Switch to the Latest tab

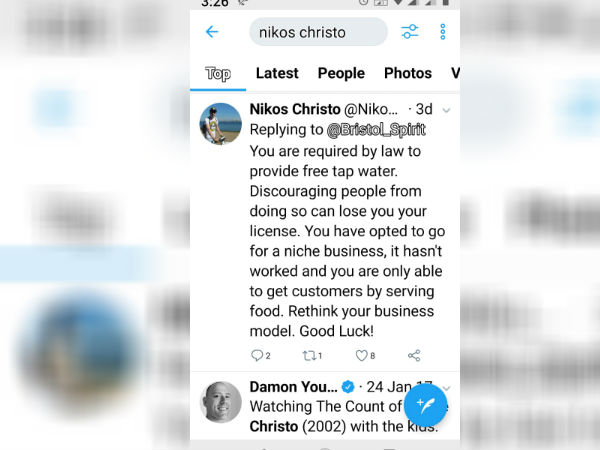[277, 73]
